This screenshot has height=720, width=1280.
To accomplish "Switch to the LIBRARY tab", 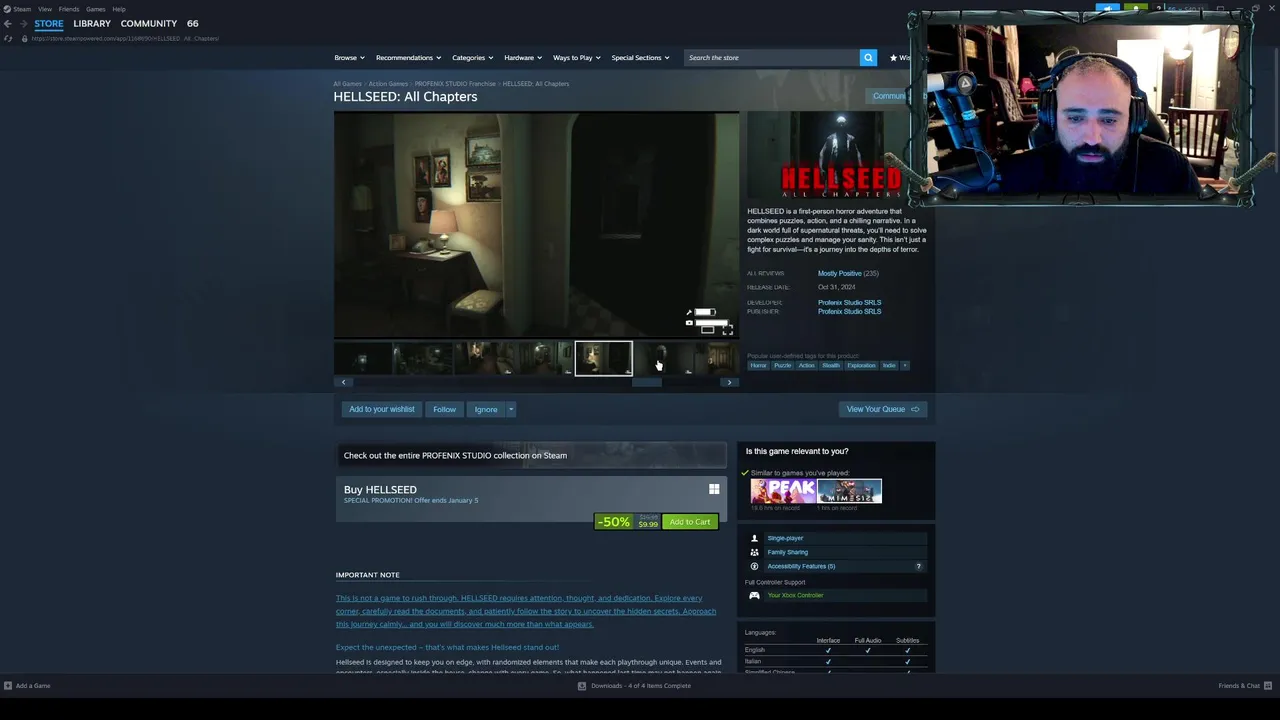I will 92,23.
